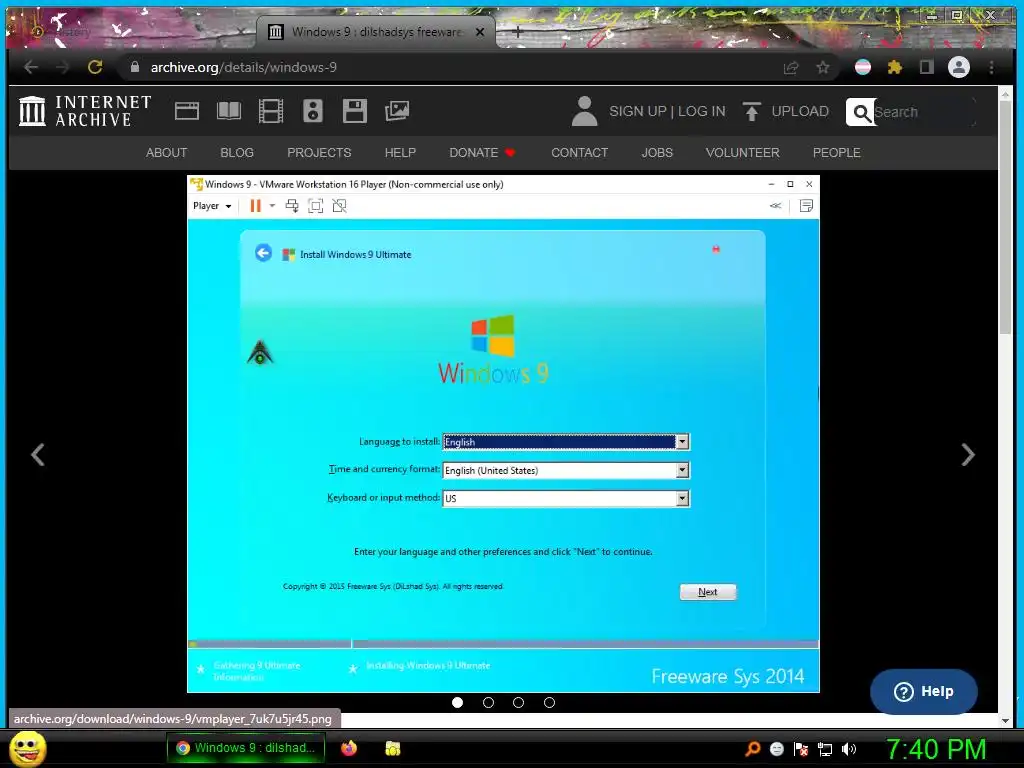Image resolution: width=1024 pixels, height=768 pixels.
Task: Open the Audio speaker icon
Action: pos(313,111)
